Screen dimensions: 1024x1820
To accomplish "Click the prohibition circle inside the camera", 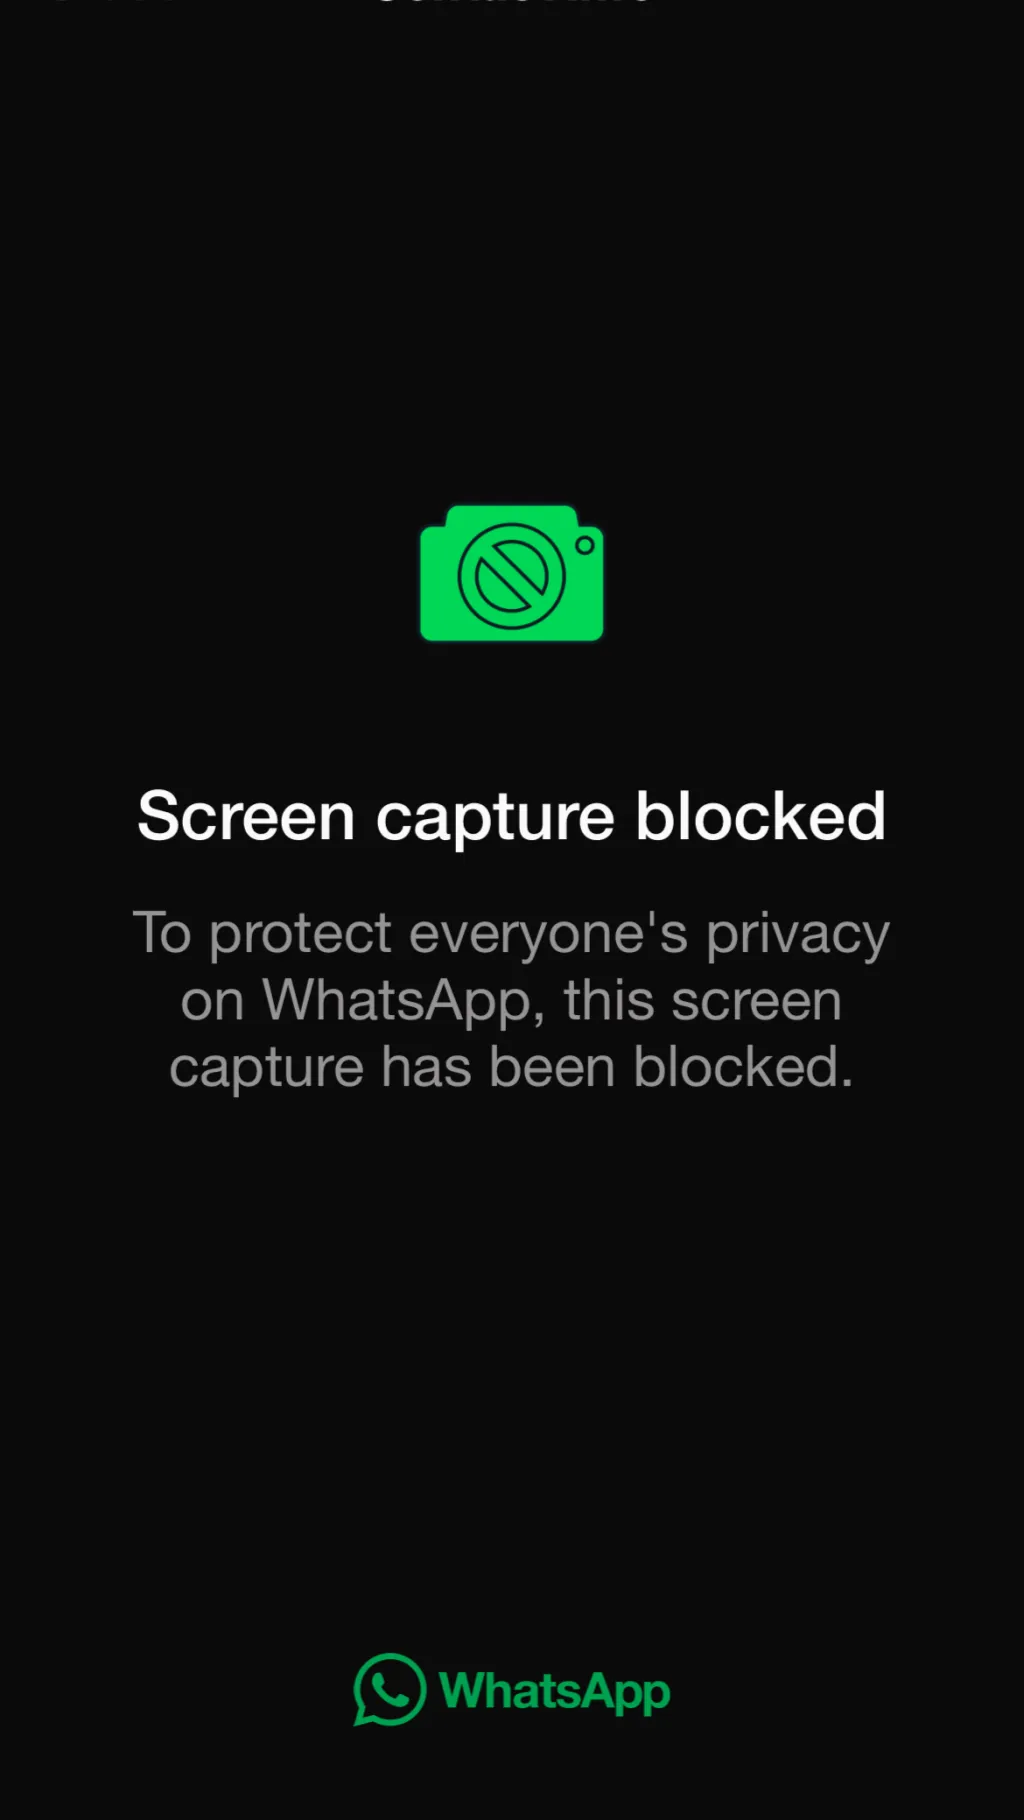I will [511, 577].
